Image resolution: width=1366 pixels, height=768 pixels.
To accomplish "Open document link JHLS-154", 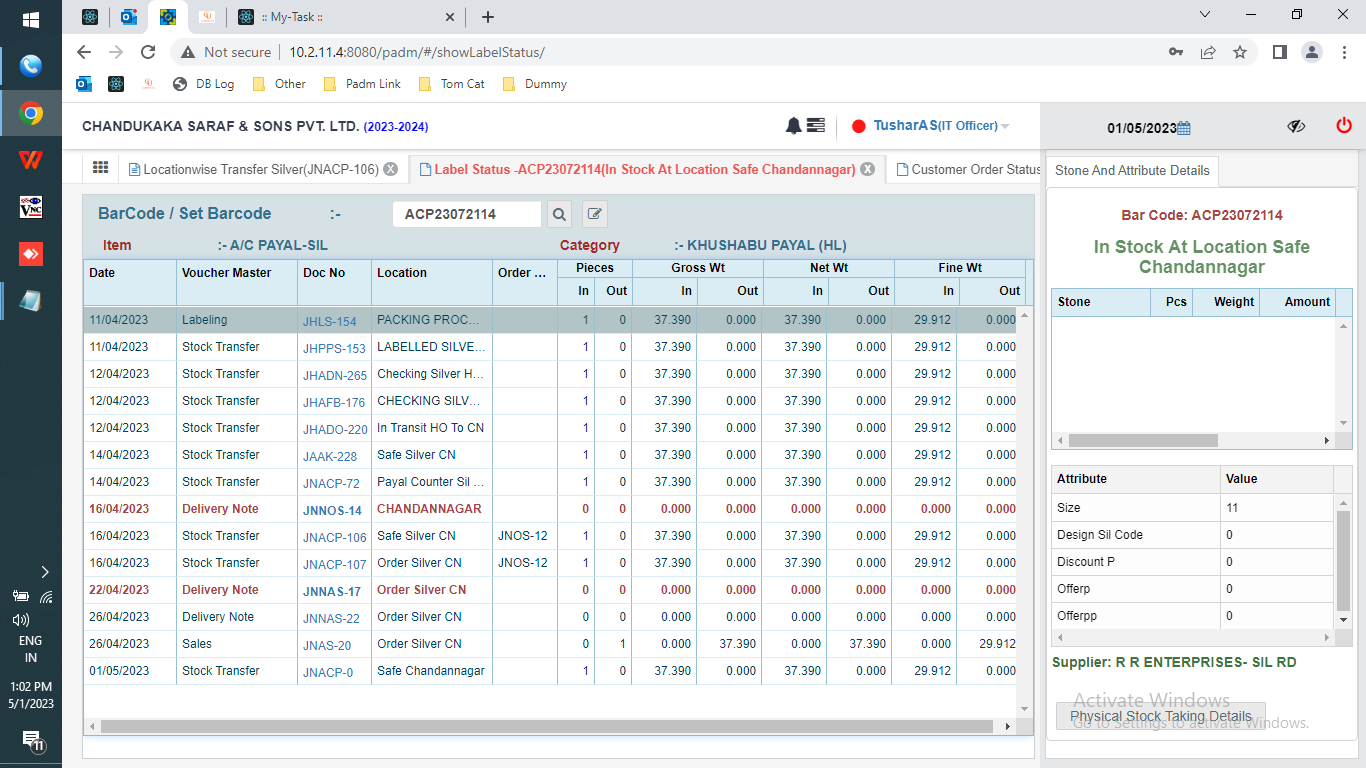I will click(x=330, y=322).
